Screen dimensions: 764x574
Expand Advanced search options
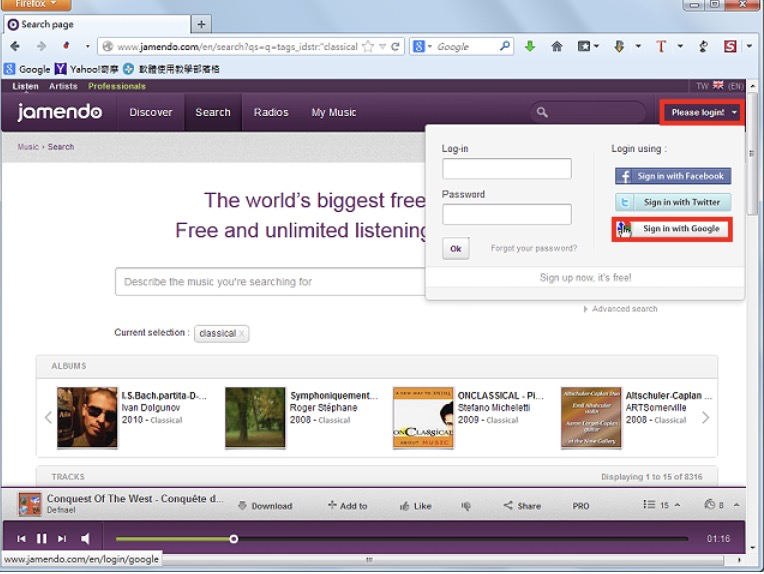621,309
